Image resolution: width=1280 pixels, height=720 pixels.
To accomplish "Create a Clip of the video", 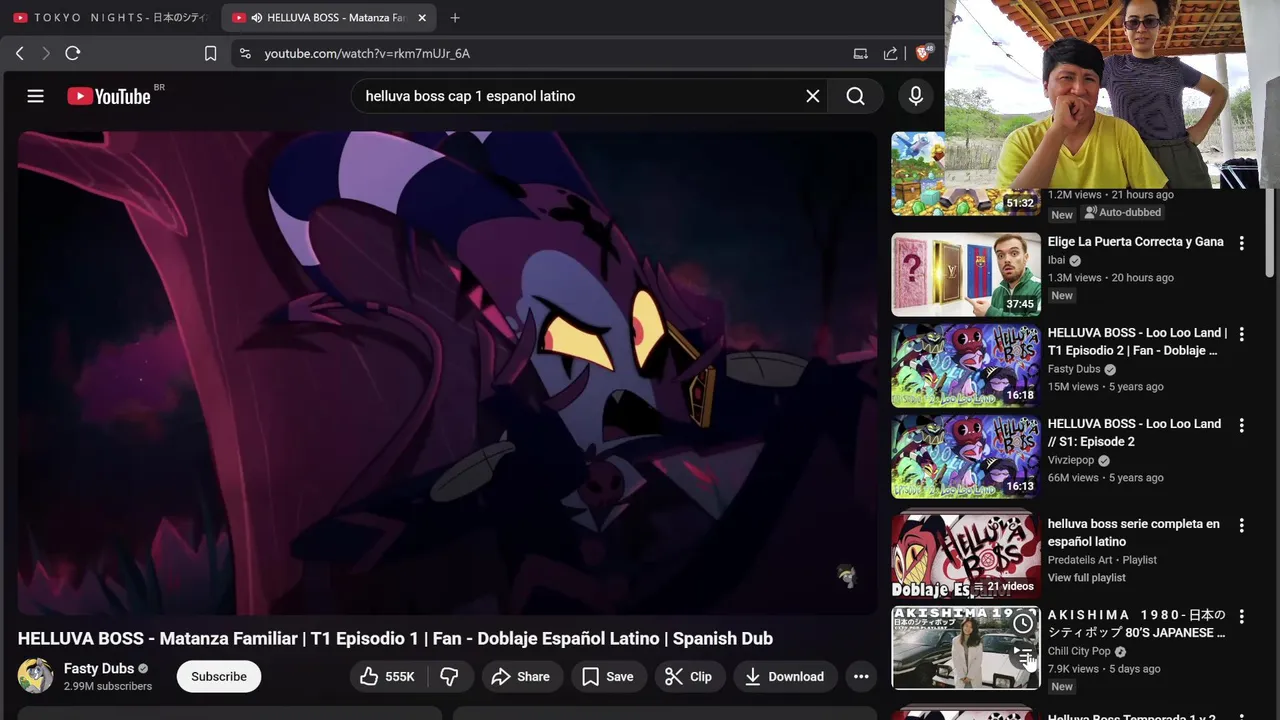I will coord(689,677).
